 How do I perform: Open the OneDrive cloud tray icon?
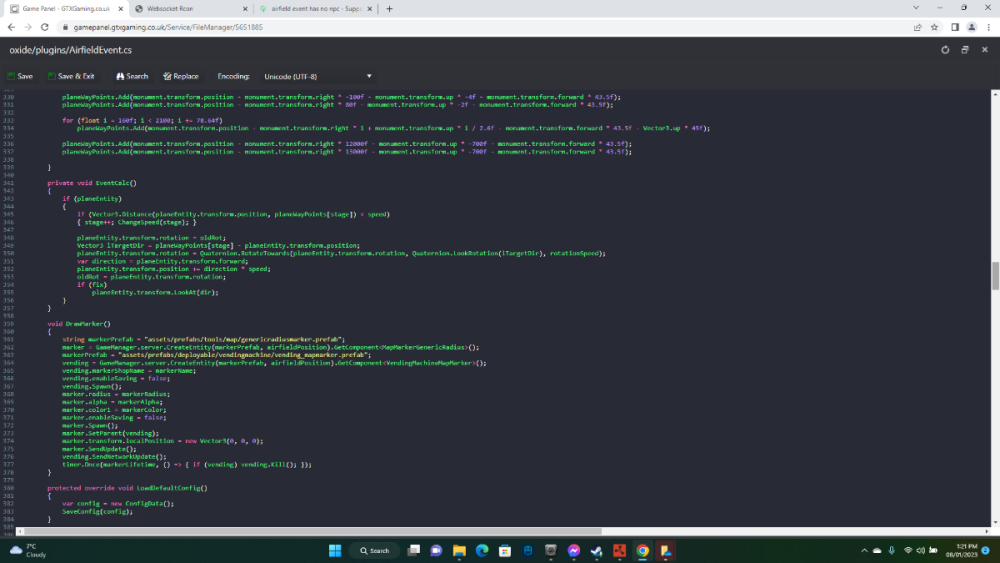(x=878, y=551)
